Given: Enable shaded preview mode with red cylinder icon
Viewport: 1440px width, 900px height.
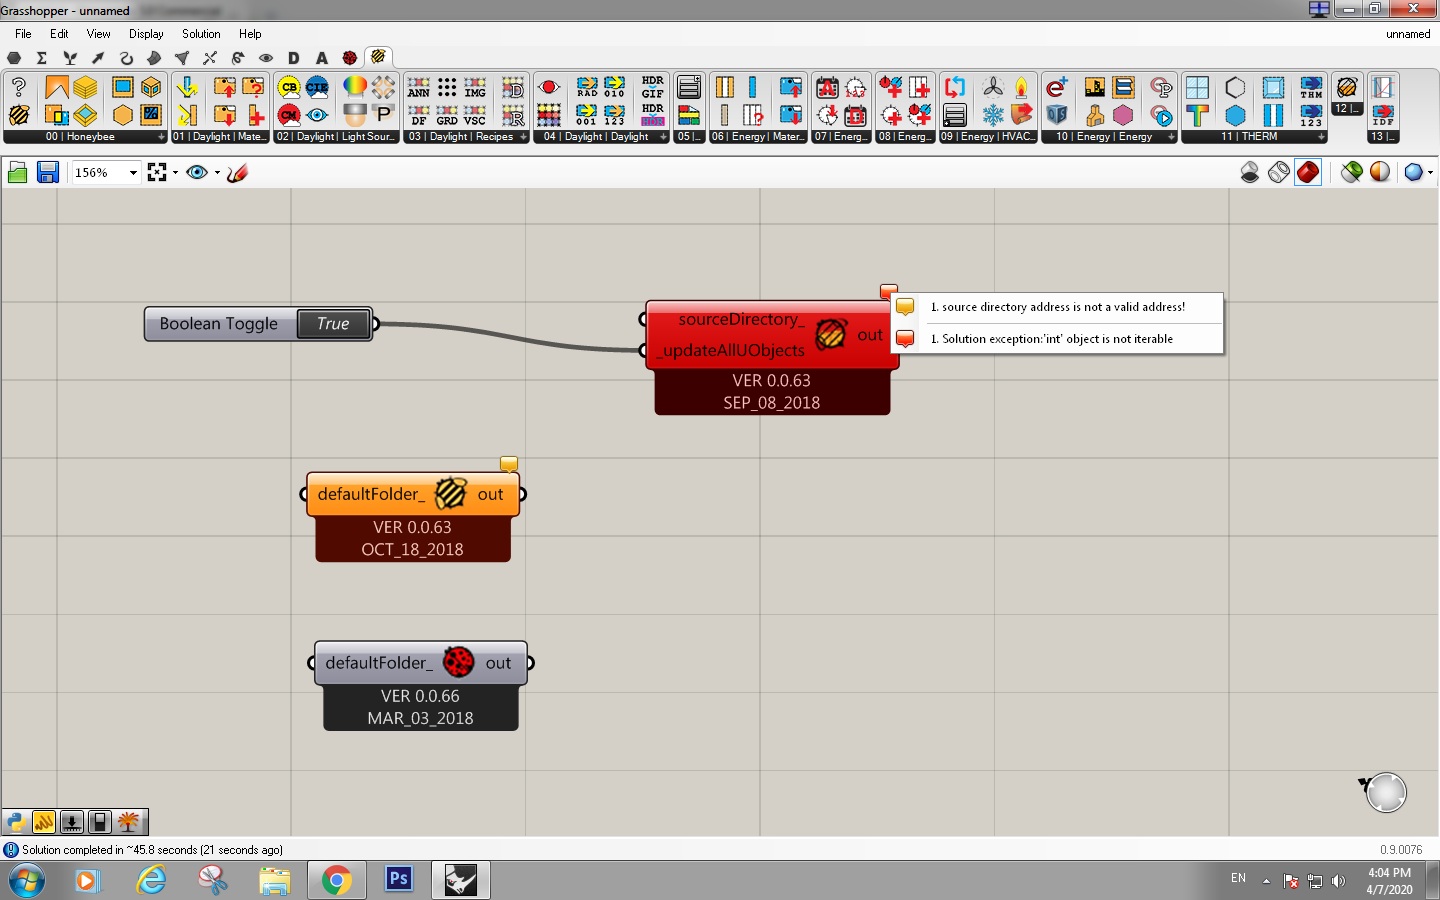Looking at the screenshot, I should click(1308, 172).
